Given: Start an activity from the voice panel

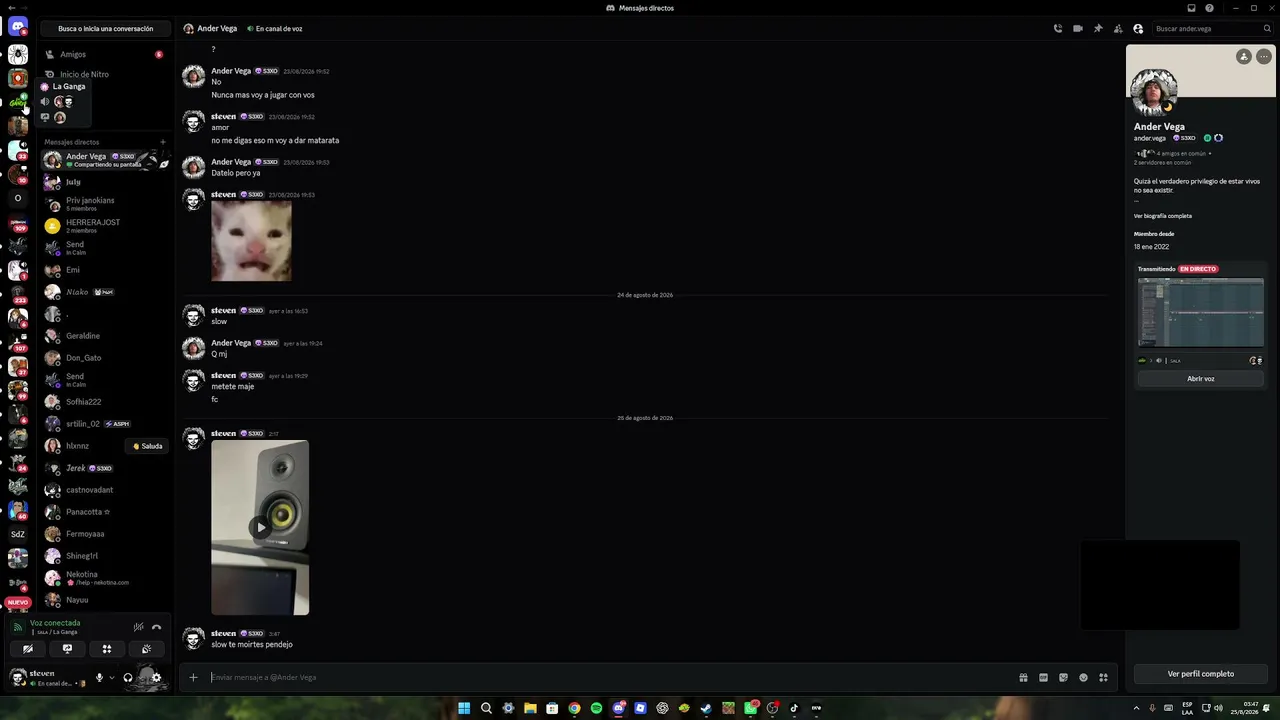Looking at the screenshot, I should tap(107, 649).
